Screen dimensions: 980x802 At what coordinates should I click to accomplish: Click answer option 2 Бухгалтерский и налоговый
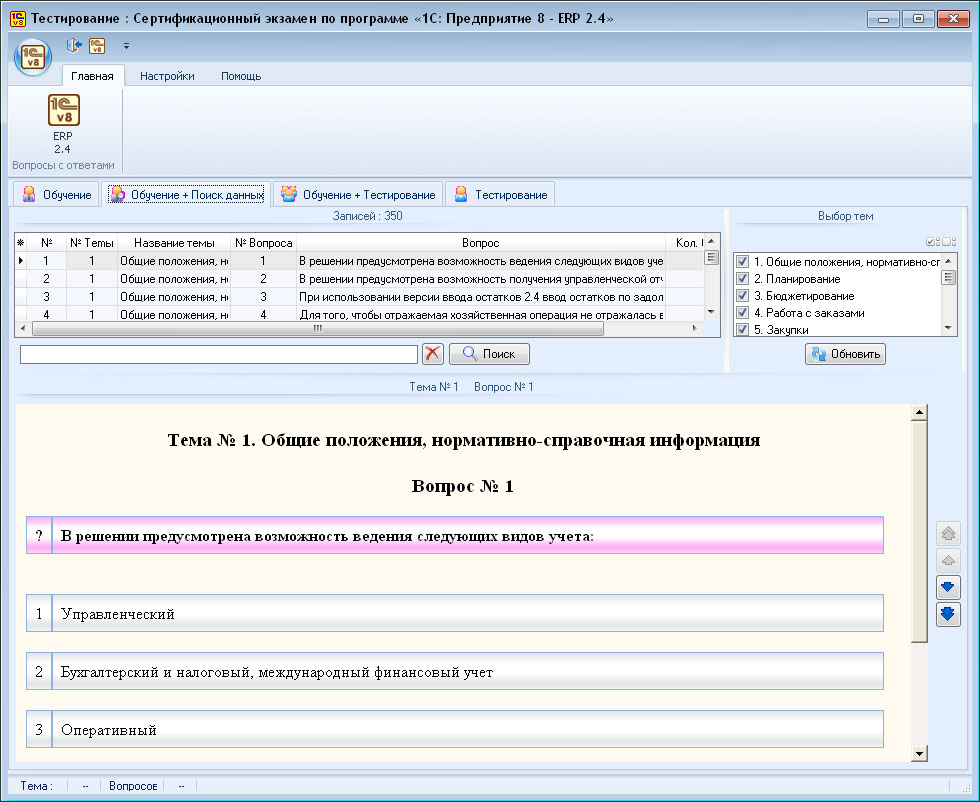455,671
